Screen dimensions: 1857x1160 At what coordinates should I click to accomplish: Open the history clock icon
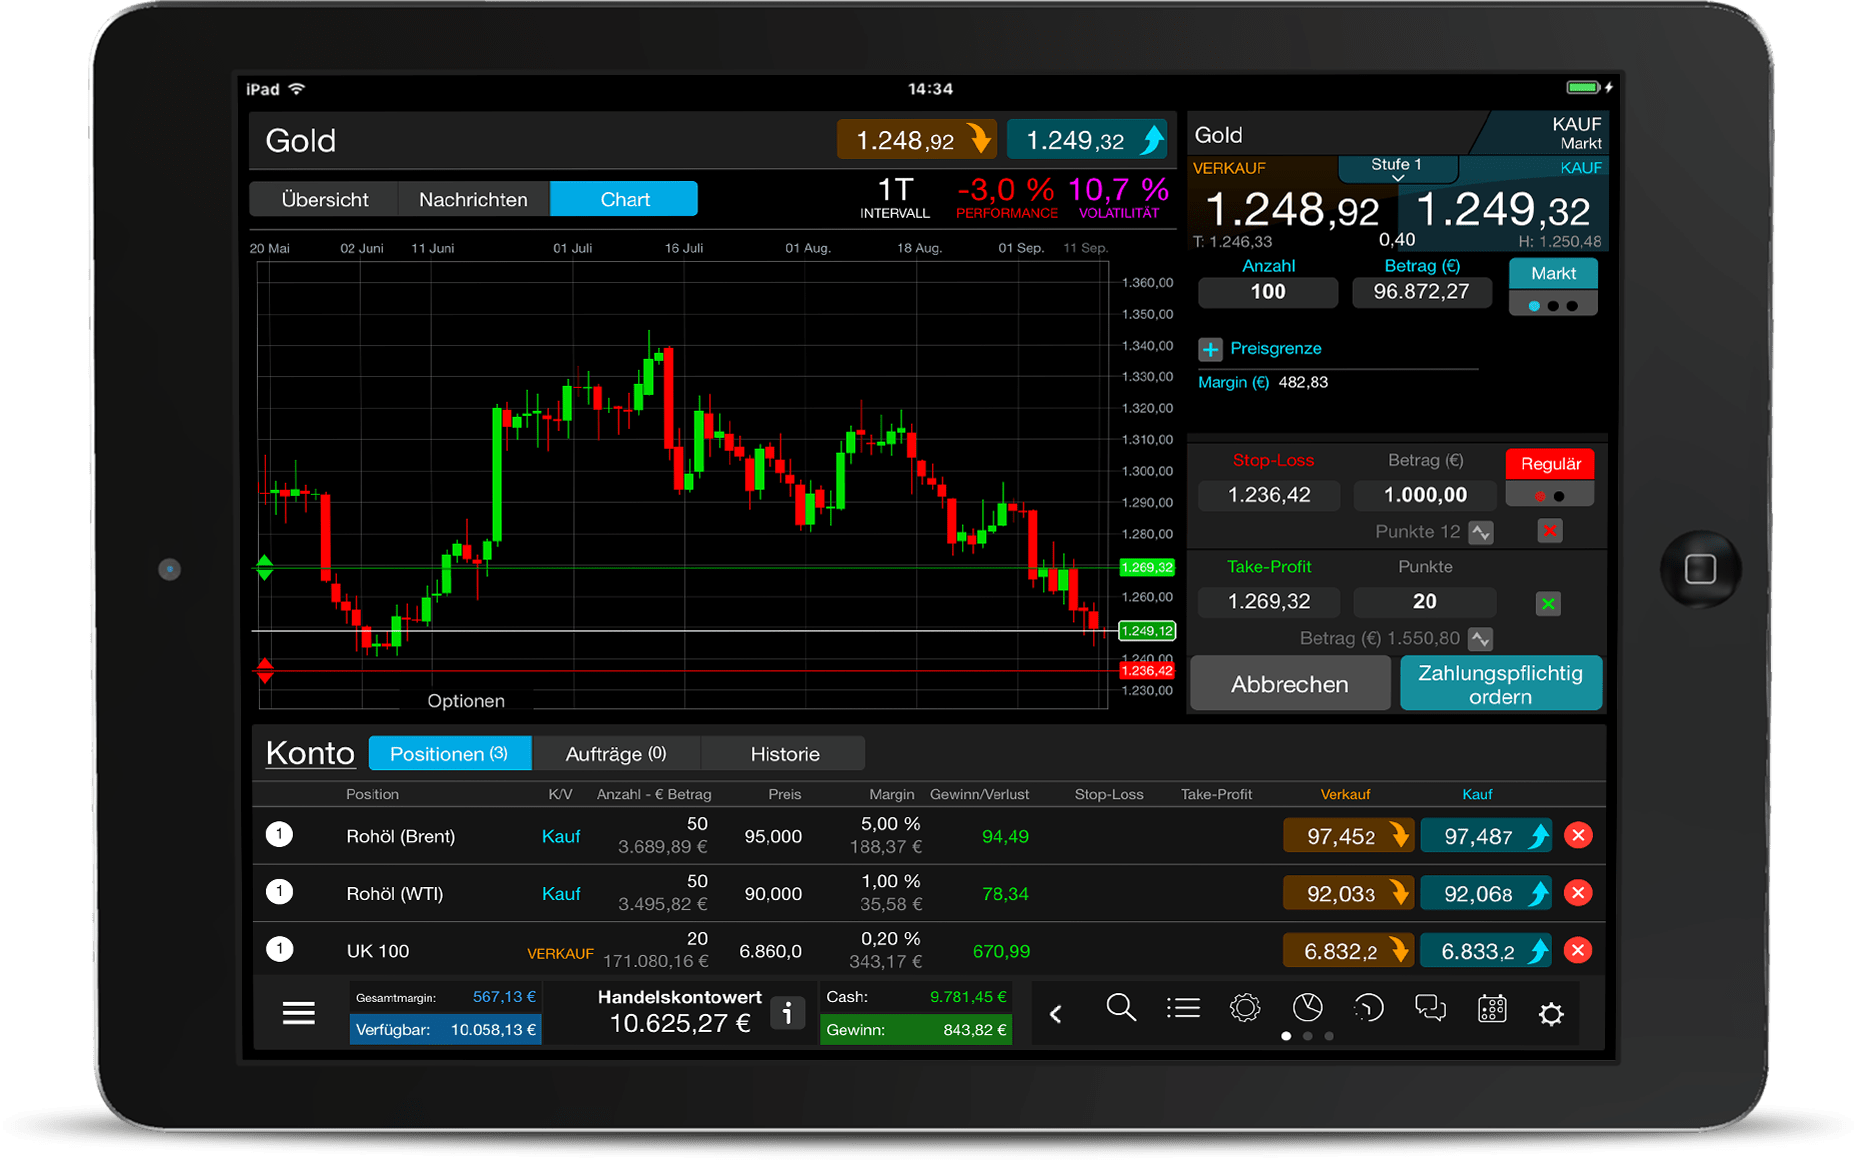1368,1008
